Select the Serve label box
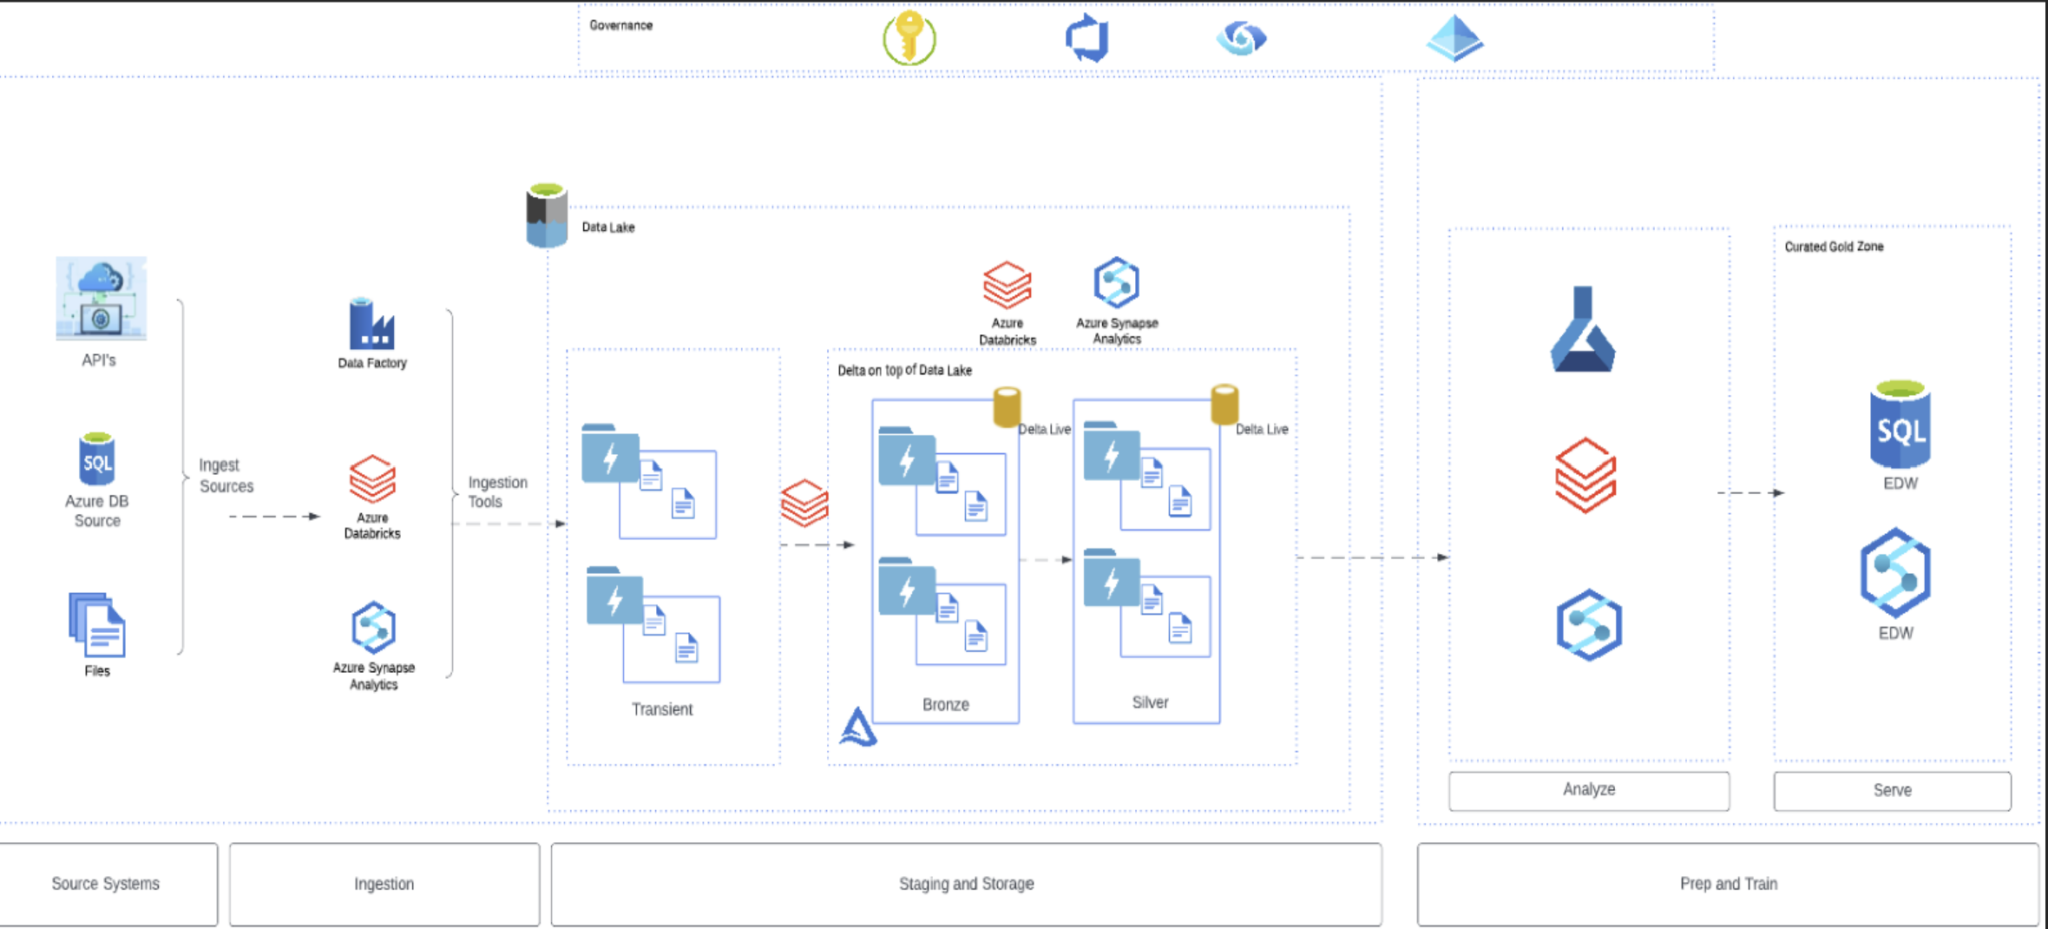The height and width of the screenshot is (929, 2048). pyautogui.click(x=1892, y=790)
